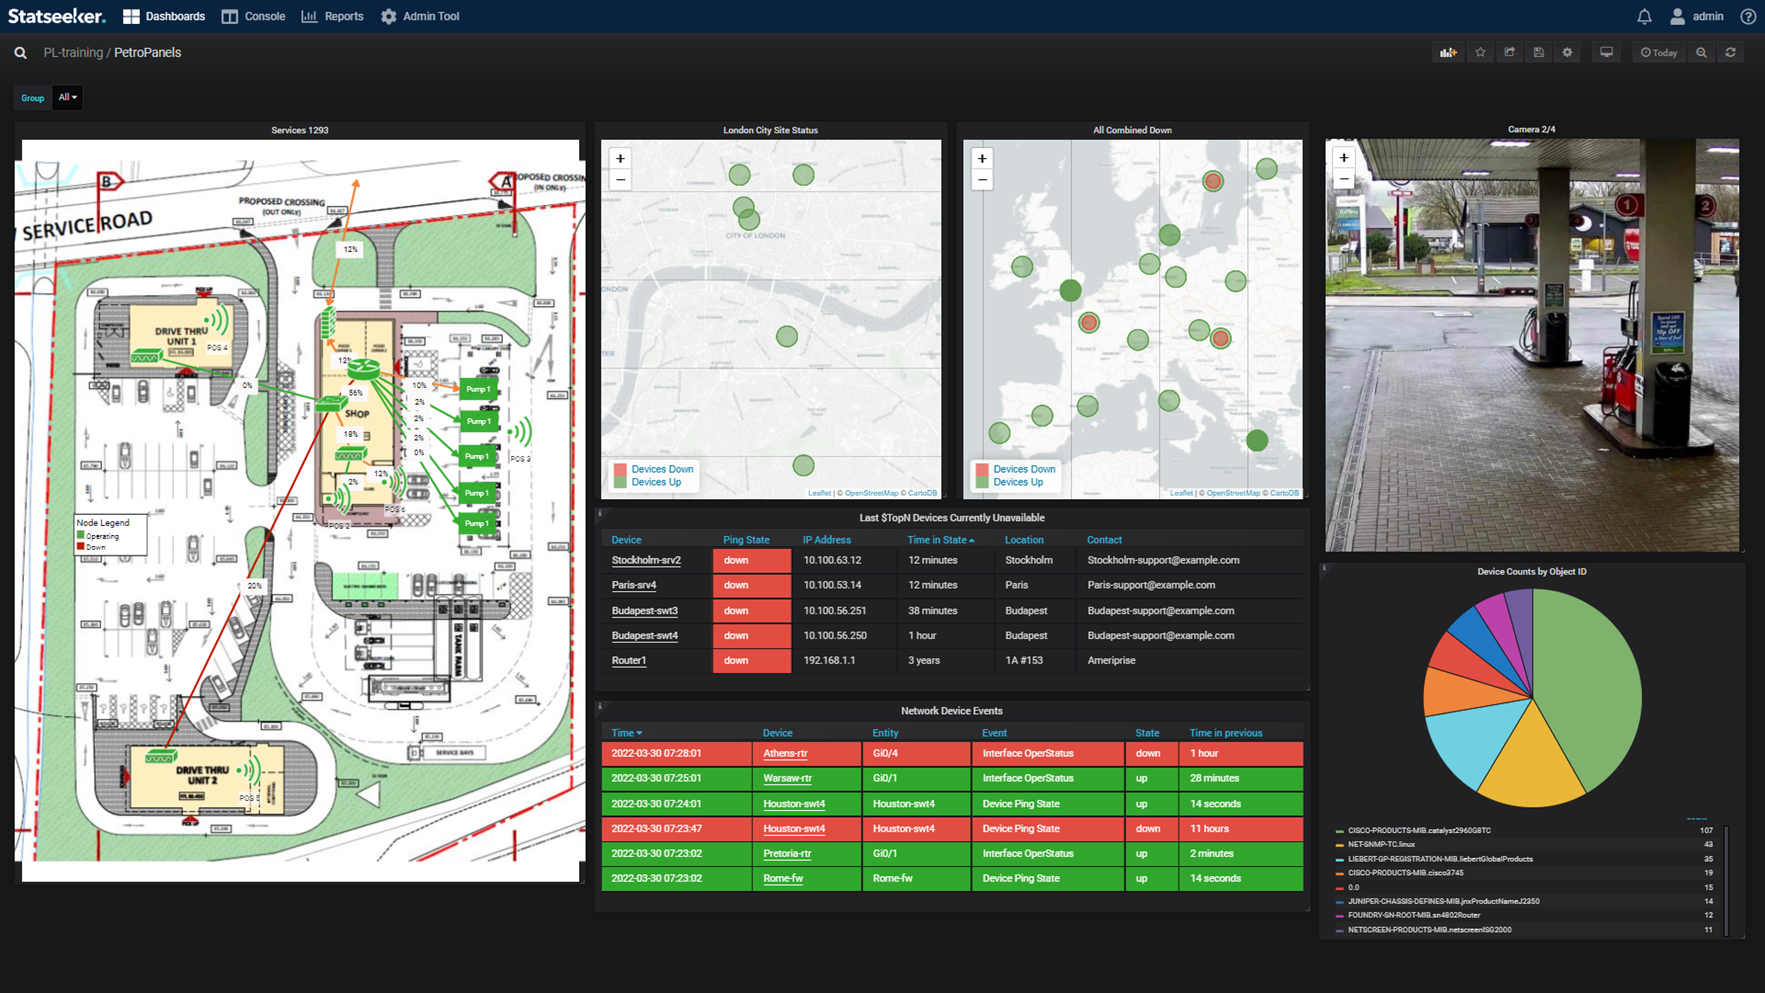This screenshot has height=993, width=1765.
Task: Toggle the NET-SNMP-TC.linux legend series
Action: (1380, 844)
